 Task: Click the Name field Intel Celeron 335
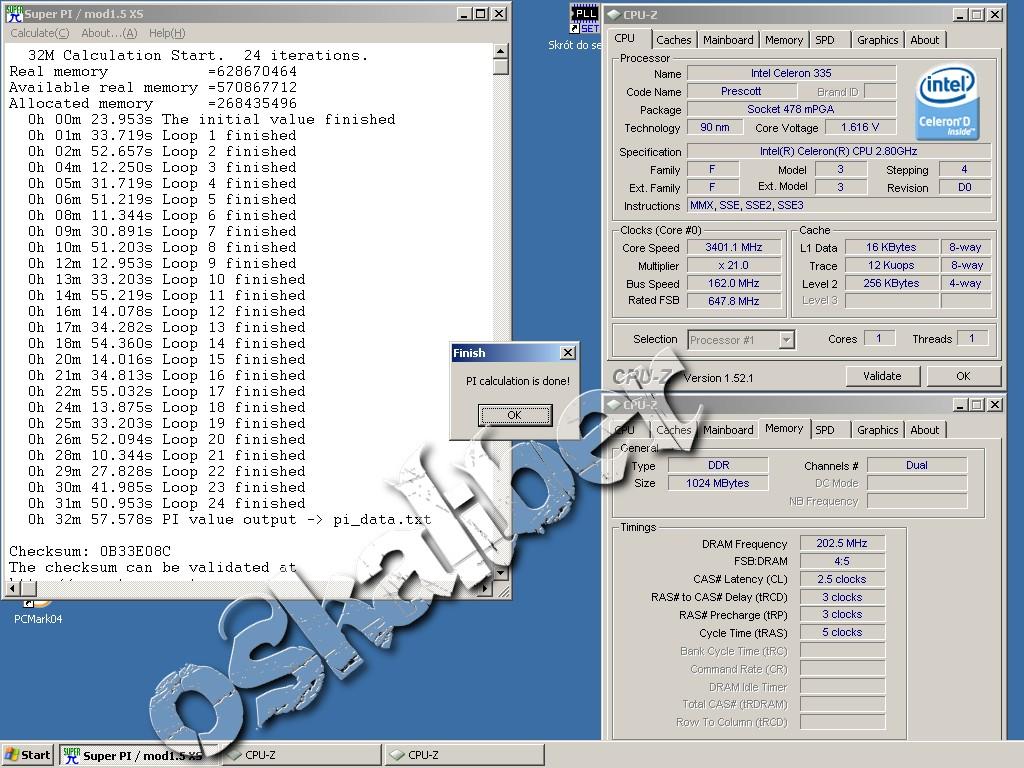point(792,73)
